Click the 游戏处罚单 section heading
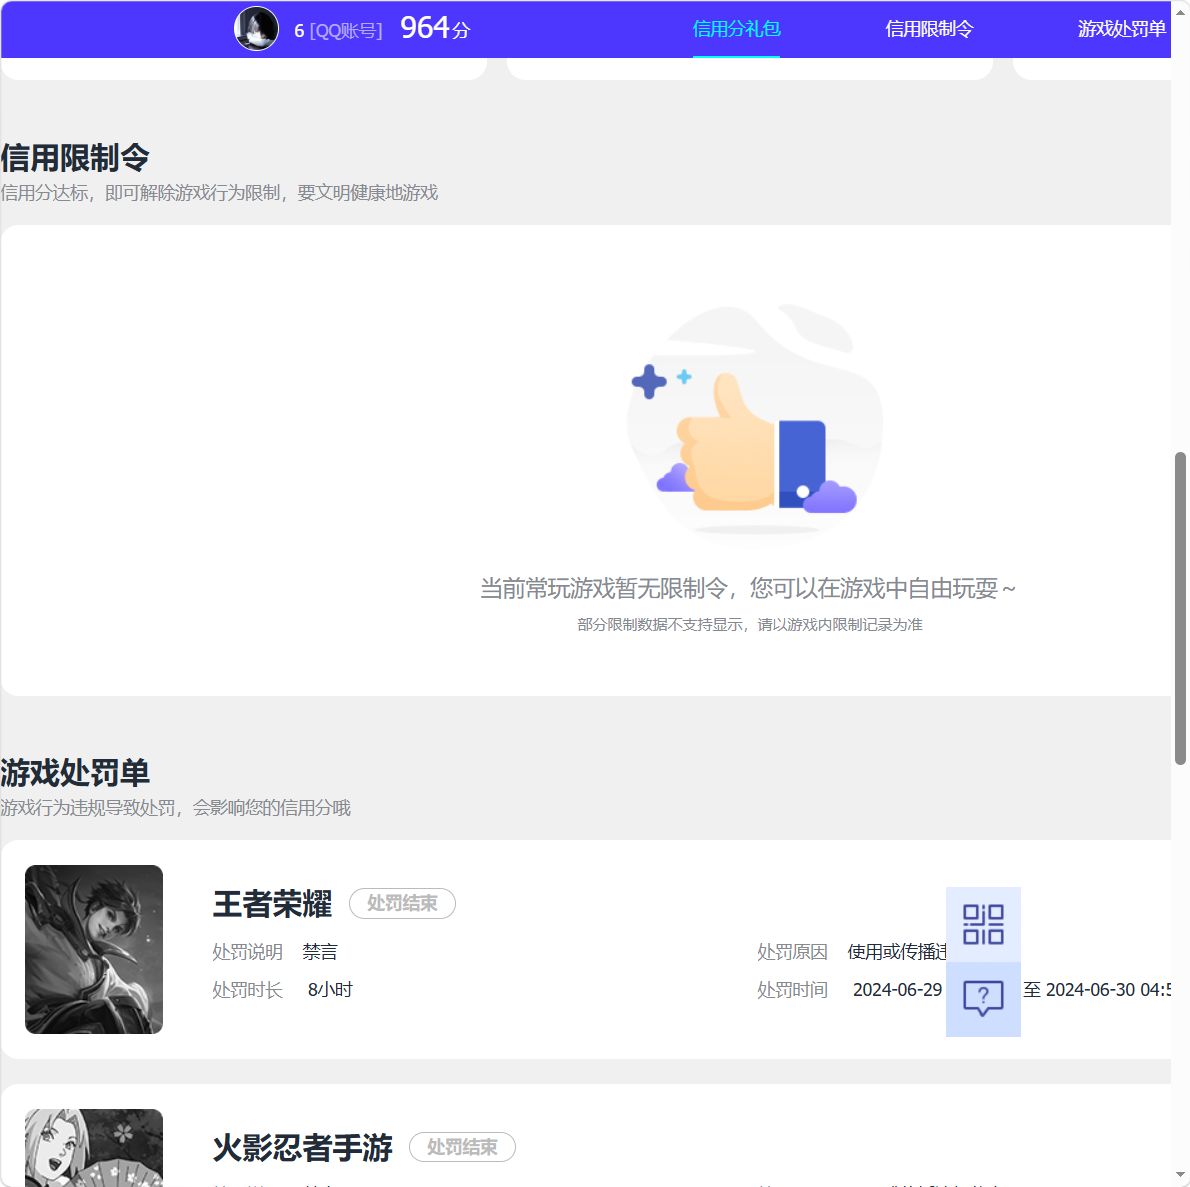This screenshot has height=1187, width=1190. 75,773
